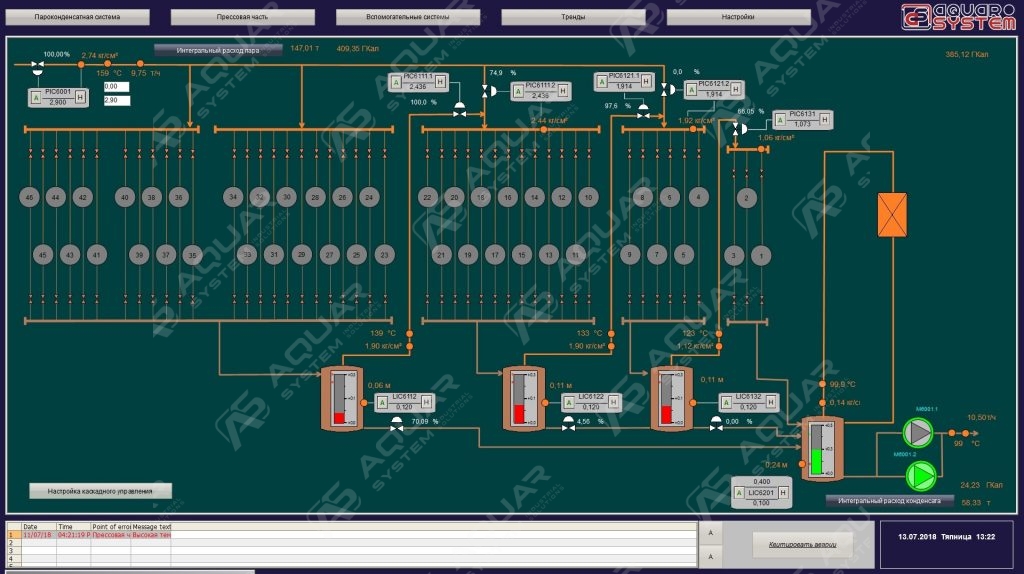Open the Пароконденсатная система tab
Image resolution: width=1024 pixels, height=574 pixels.
77,17
